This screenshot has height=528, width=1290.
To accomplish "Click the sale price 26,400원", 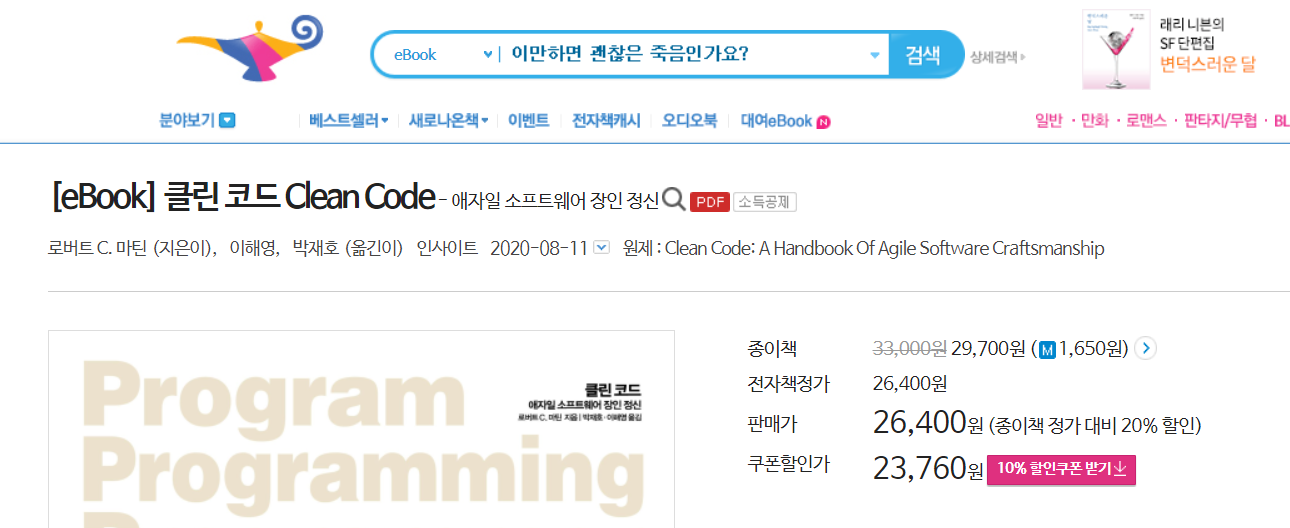I will pos(928,424).
